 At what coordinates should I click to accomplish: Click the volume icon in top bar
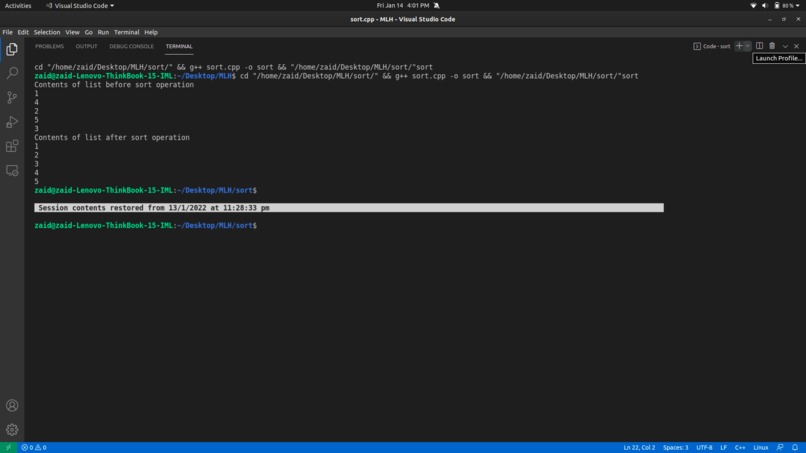764,6
